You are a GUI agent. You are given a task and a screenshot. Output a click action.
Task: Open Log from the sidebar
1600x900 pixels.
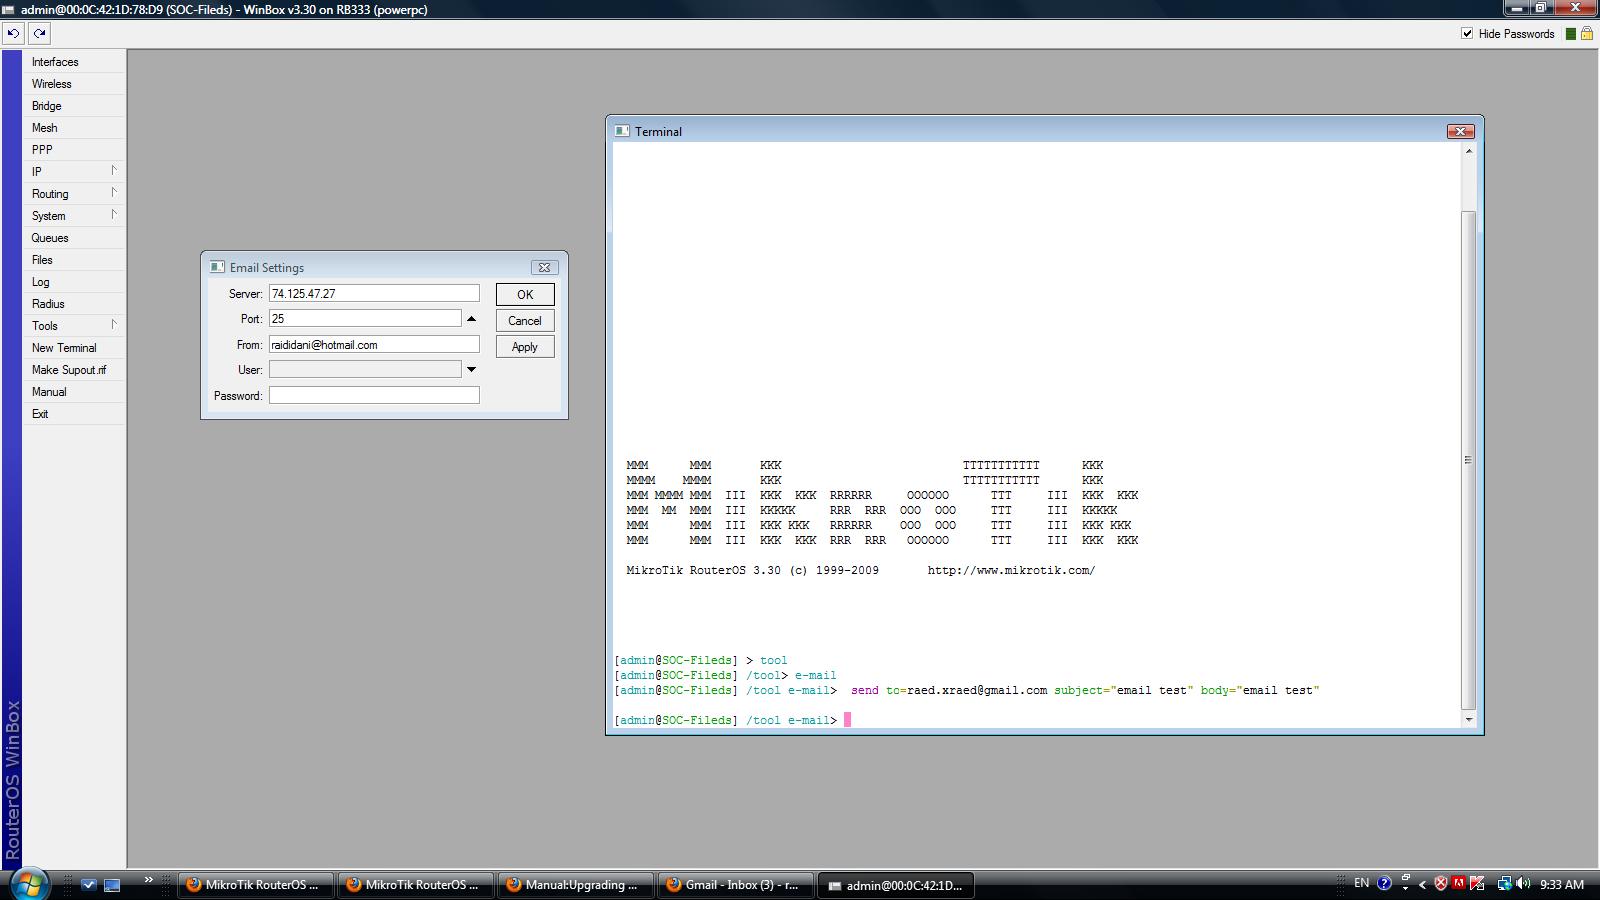[74, 282]
